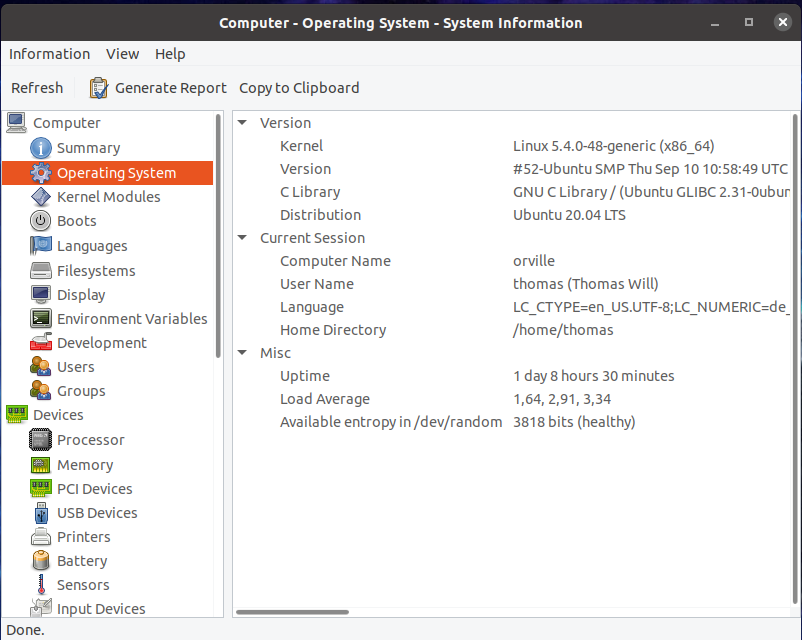Collapse the Version section triangle

click(x=243, y=123)
